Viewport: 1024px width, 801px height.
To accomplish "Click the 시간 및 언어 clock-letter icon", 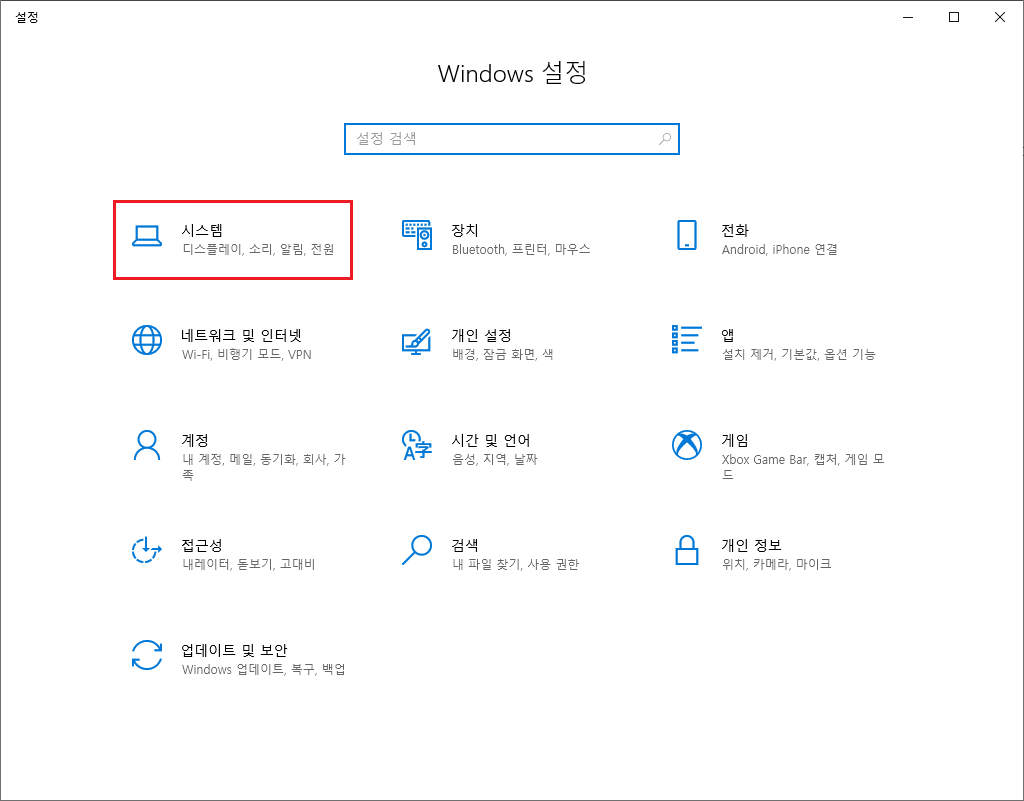I will pos(417,445).
